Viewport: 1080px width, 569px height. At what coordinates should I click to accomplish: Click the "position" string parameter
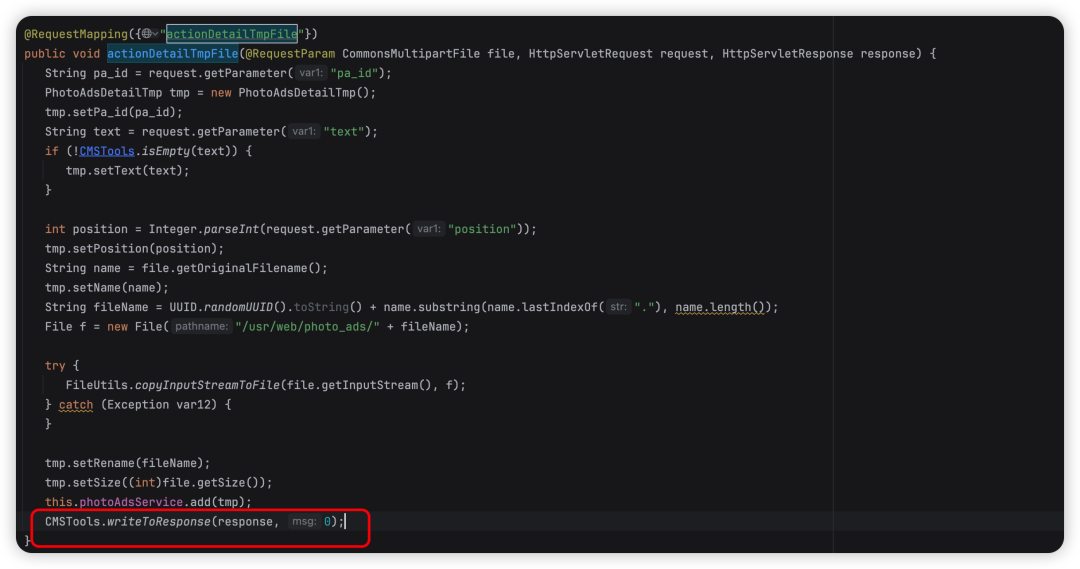coord(484,229)
